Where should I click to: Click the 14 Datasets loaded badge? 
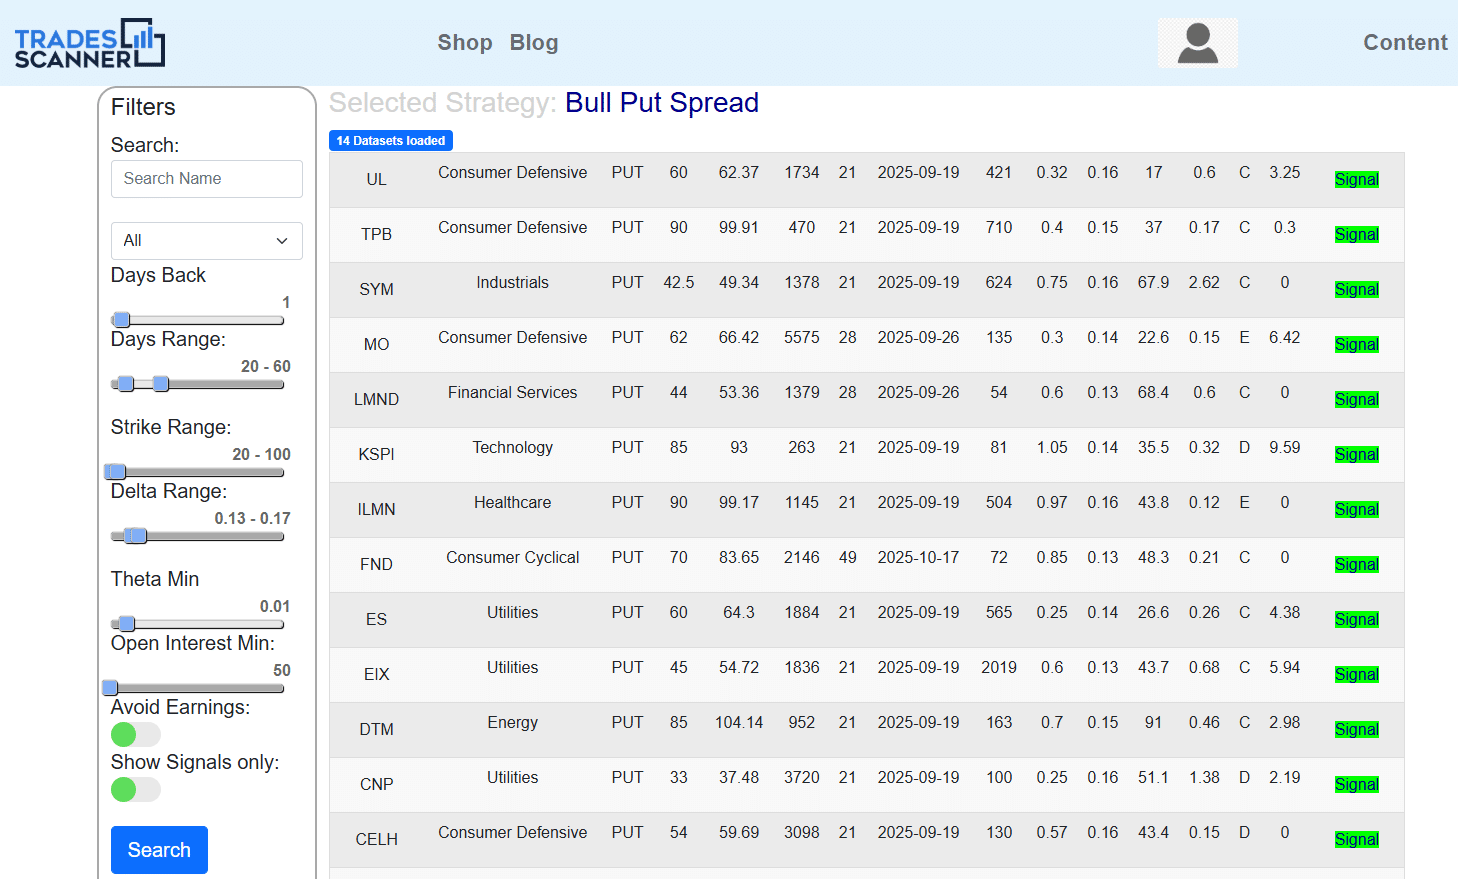[x=391, y=141]
